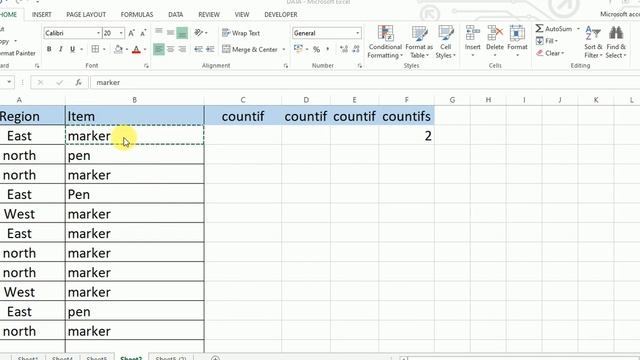The image size is (640, 360).
Task: Apply the Fill Color bucket
Action: tap(118, 49)
